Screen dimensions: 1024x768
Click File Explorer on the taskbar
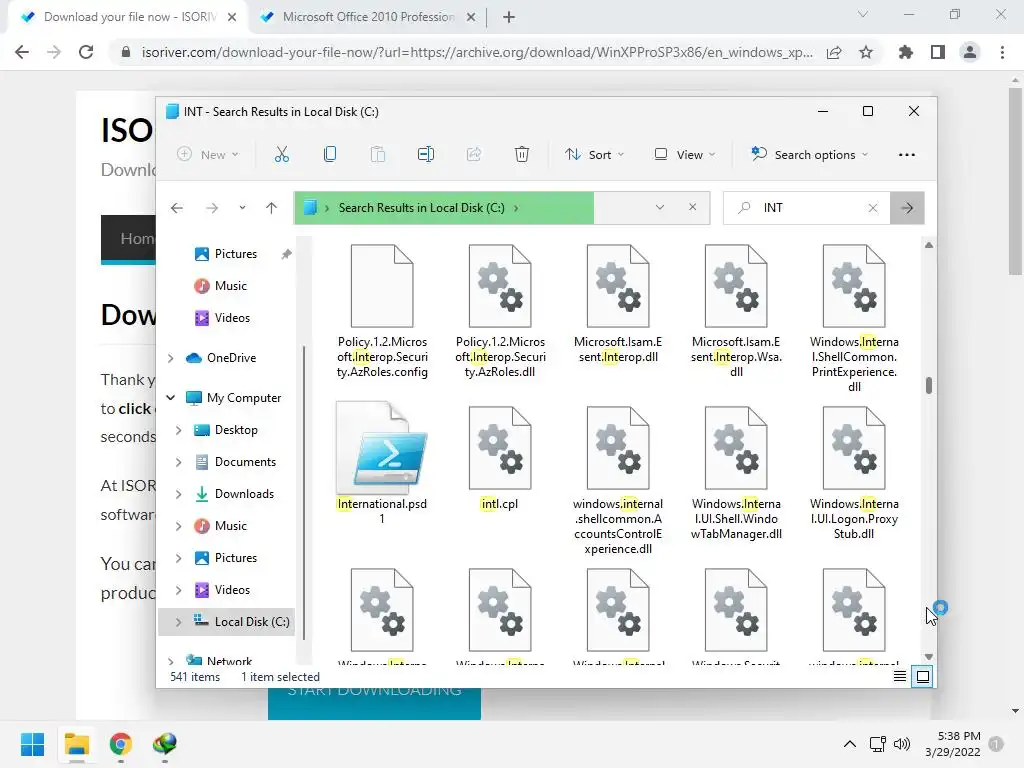[76, 744]
